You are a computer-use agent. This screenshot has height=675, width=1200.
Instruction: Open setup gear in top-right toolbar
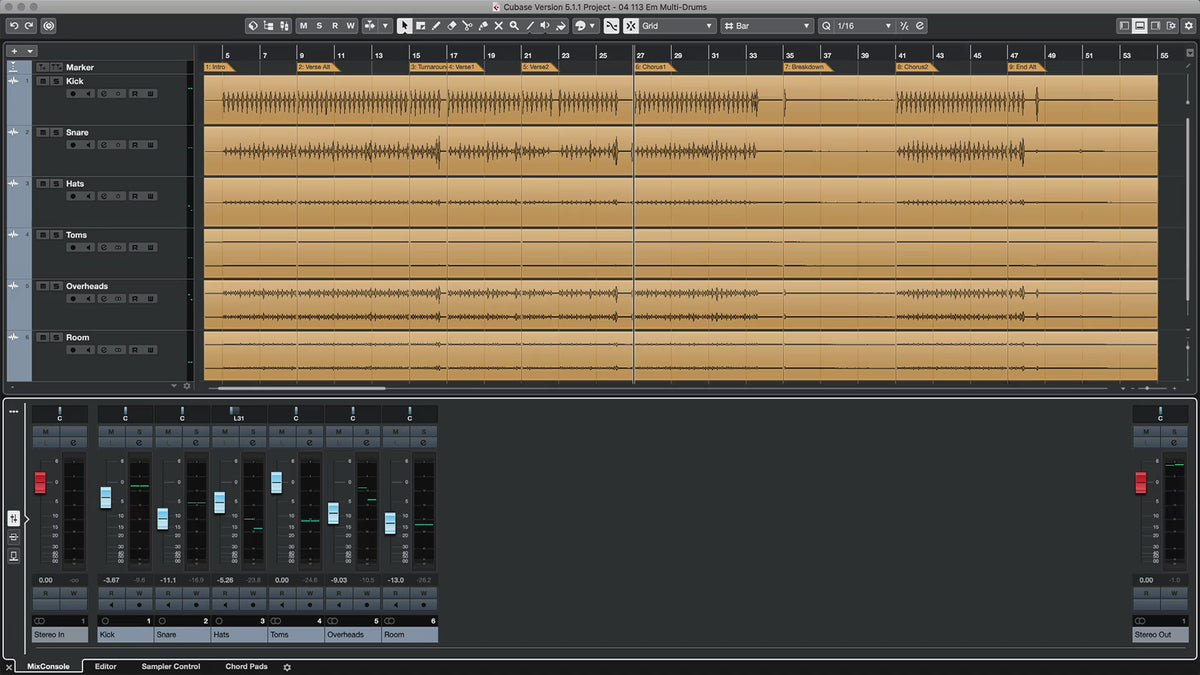[1187, 25]
